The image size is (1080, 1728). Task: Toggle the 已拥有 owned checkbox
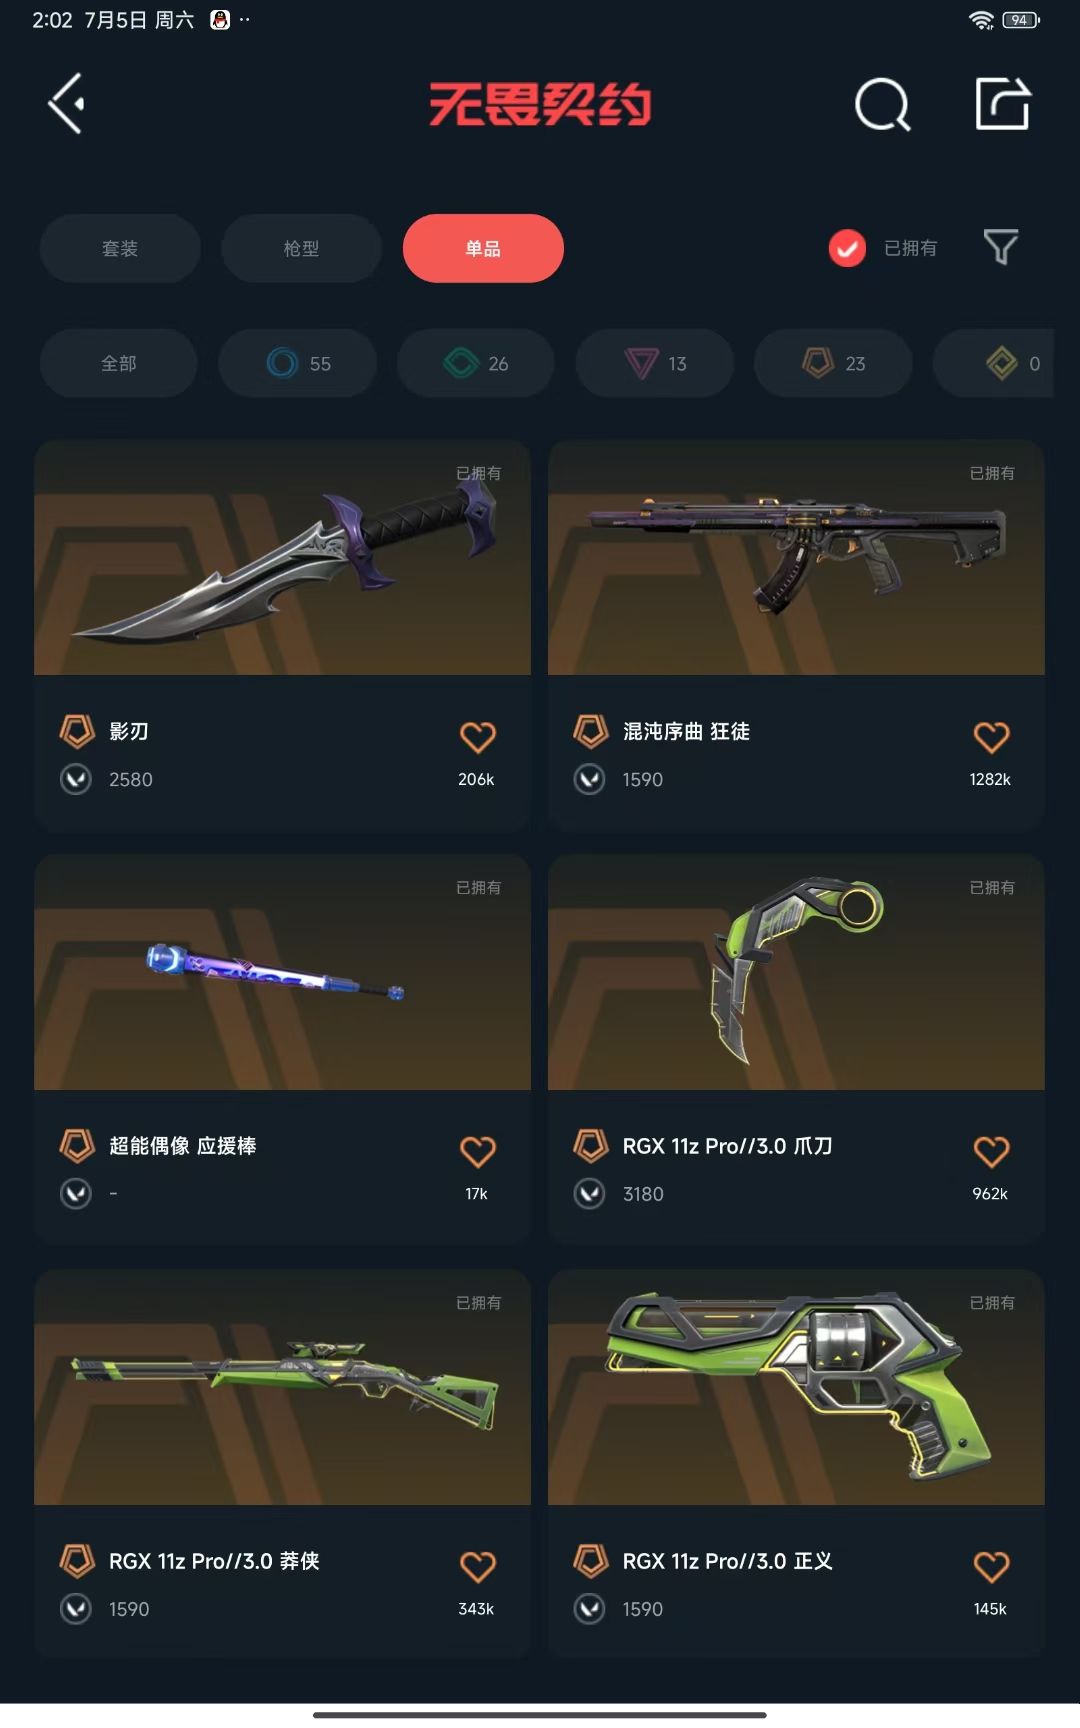(x=847, y=248)
